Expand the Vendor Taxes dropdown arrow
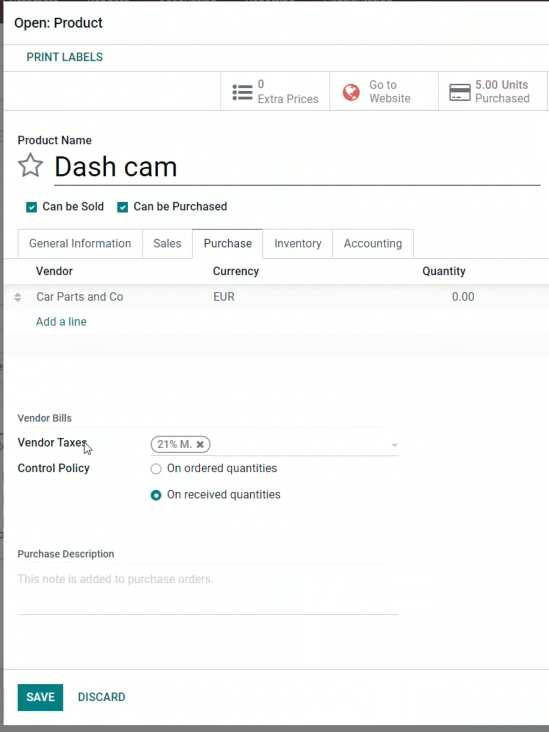Screen dimensions: 549x732 tap(394, 445)
